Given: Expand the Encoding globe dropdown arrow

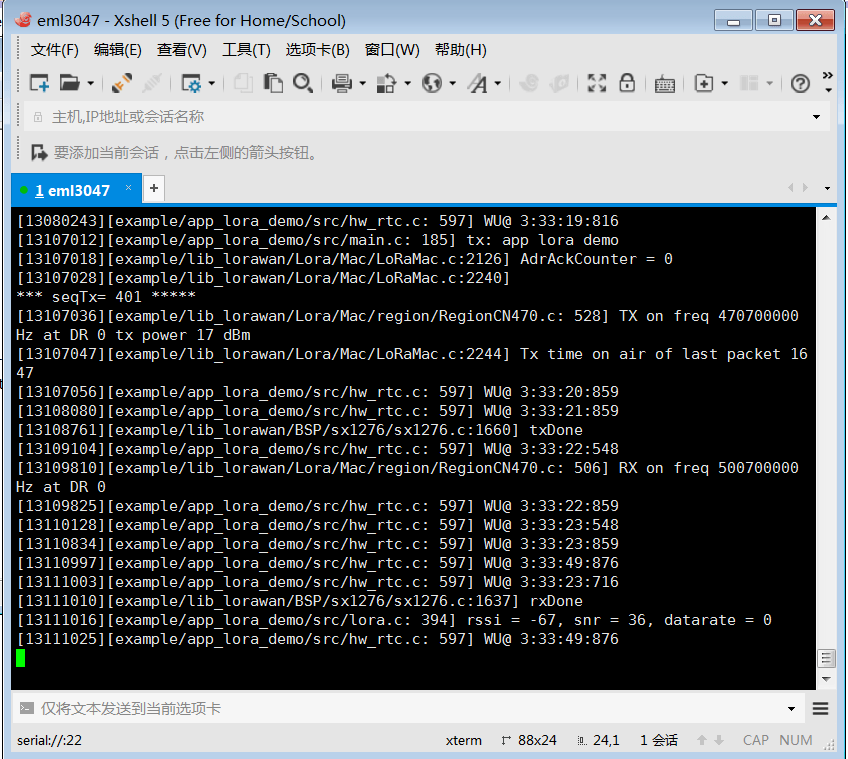Looking at the screenshot, I should pyautogui.click(x=452, y=83).
